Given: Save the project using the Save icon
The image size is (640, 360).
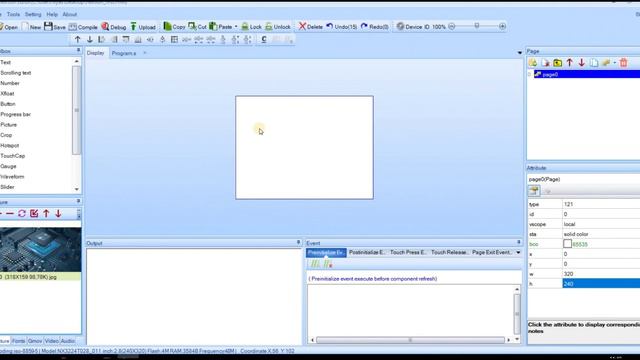Looking at the screenshot, I should click(x=55, y=27).
